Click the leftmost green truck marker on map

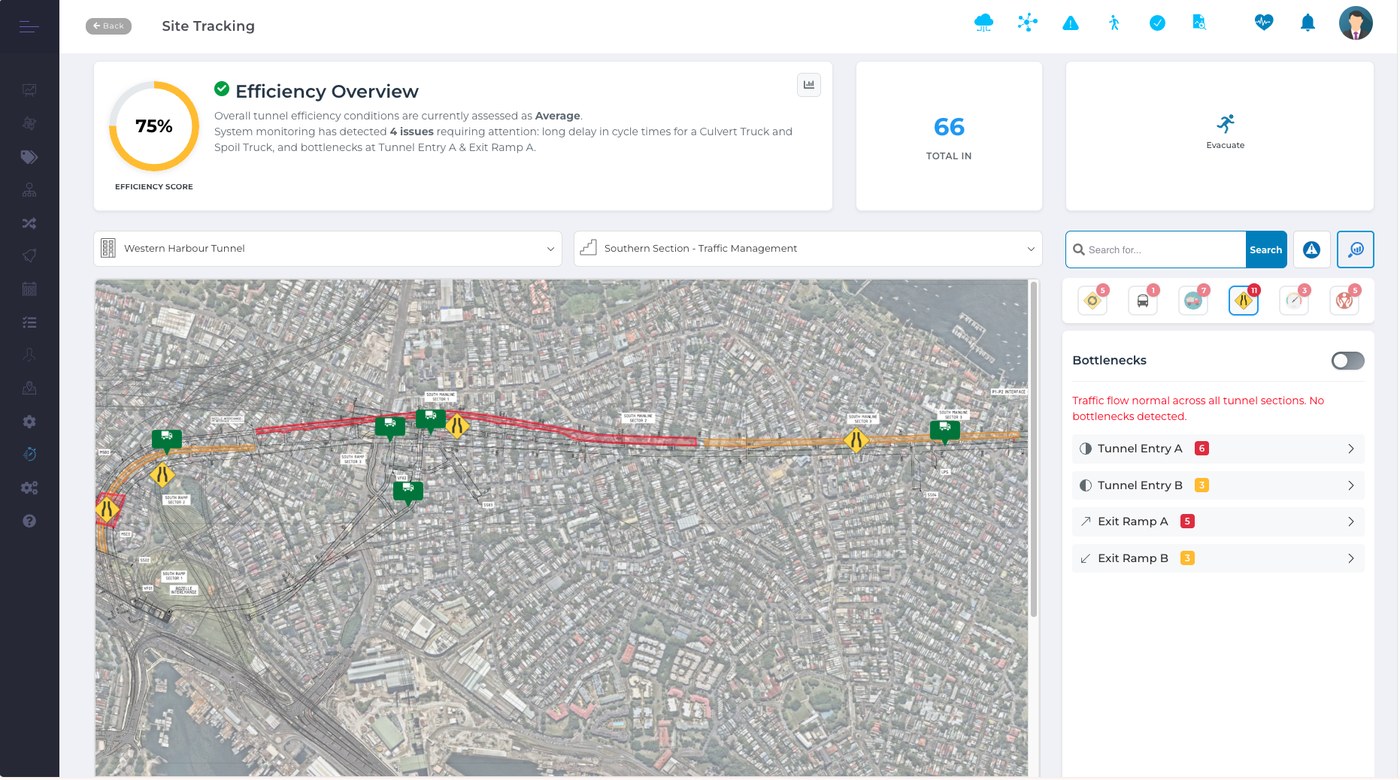pyautogui.click(x=167, y=440)
